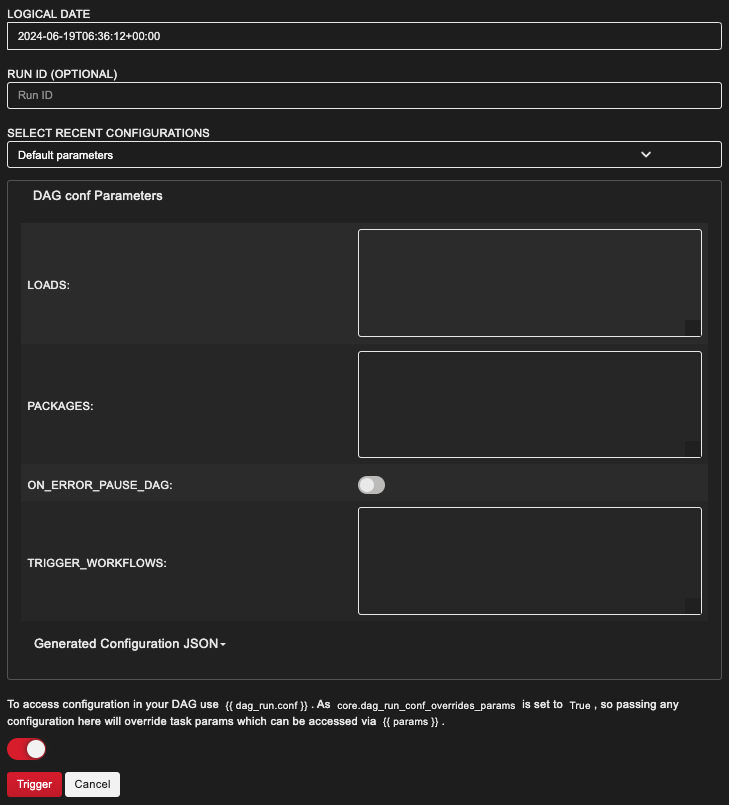
Task: Enable the ON_ERROR_PAUSE_DAG switch
Action: 371,485
